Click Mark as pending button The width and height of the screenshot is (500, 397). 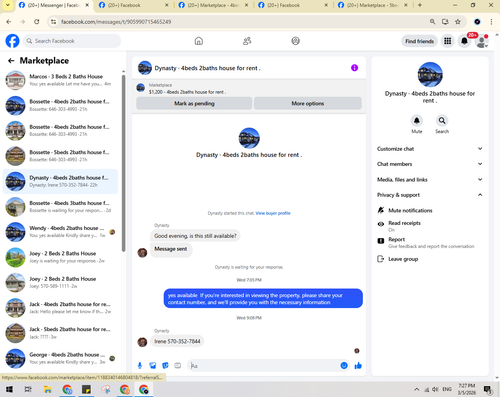[194, 103]
